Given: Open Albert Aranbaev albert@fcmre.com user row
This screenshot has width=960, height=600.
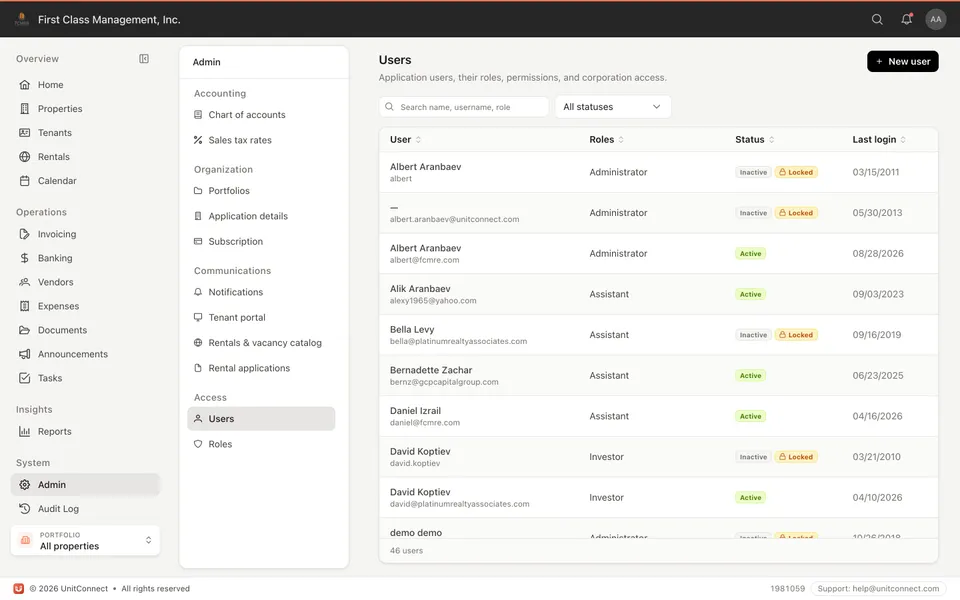Looking at the screenshot, I should [658, 253].
